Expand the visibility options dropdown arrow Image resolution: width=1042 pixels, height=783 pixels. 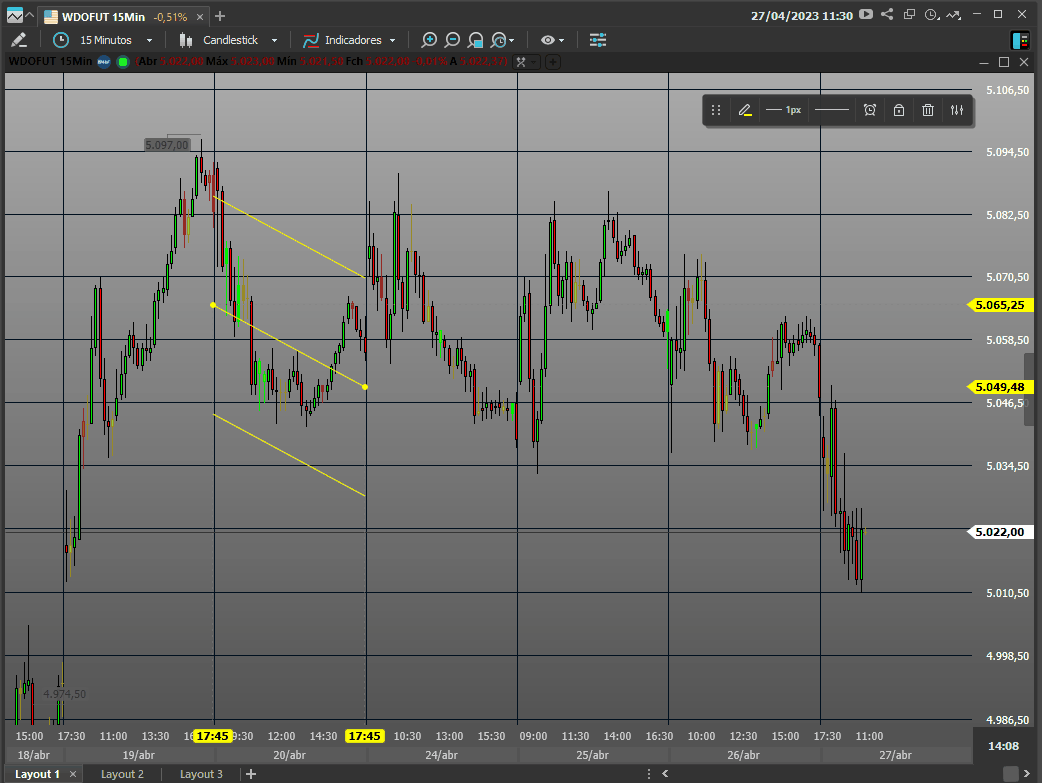(x=562, y=41)
